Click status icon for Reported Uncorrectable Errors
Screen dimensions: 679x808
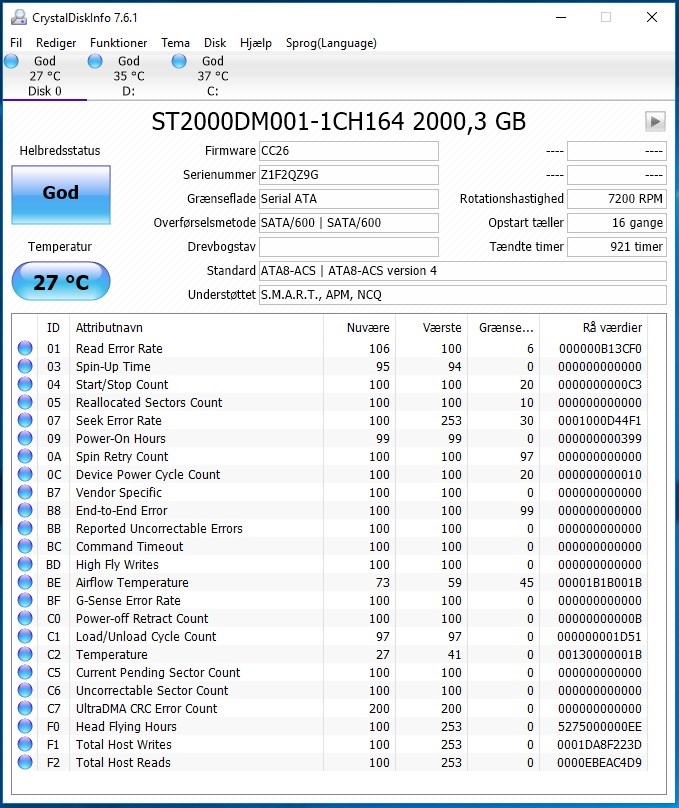tap(25, 529)
